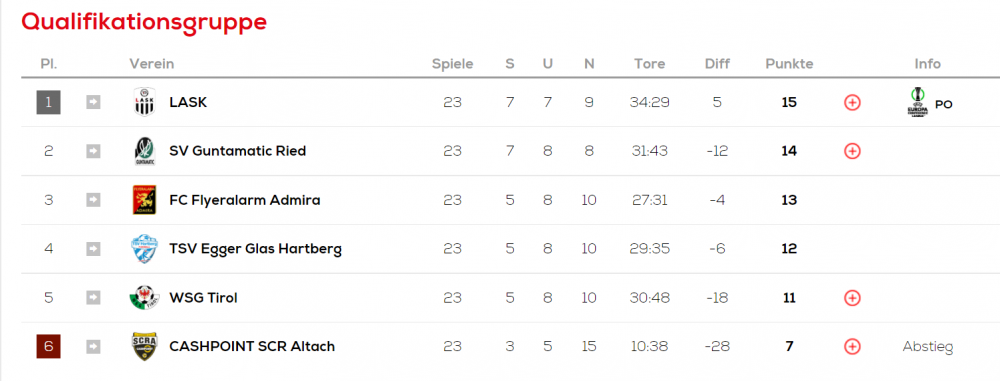1000x381 pixels.
Task: Expand LASK's red plus details
Action: tap(852, 102)
